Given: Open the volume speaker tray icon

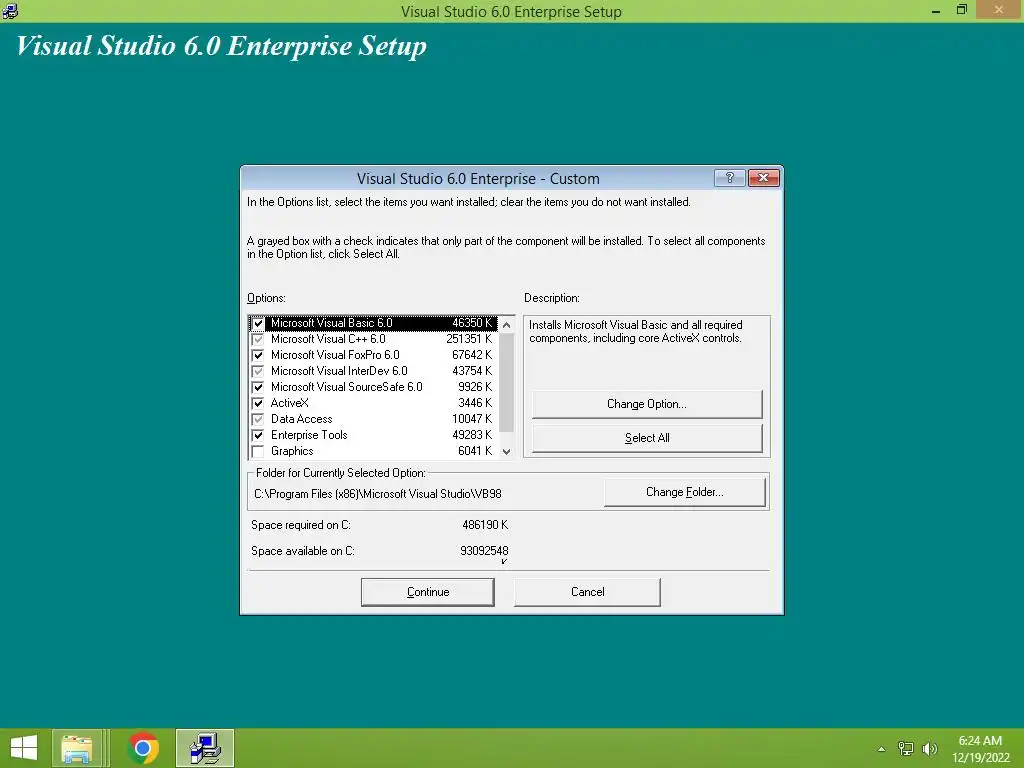Looking at the screenshot, I should (x=930, y=749).
